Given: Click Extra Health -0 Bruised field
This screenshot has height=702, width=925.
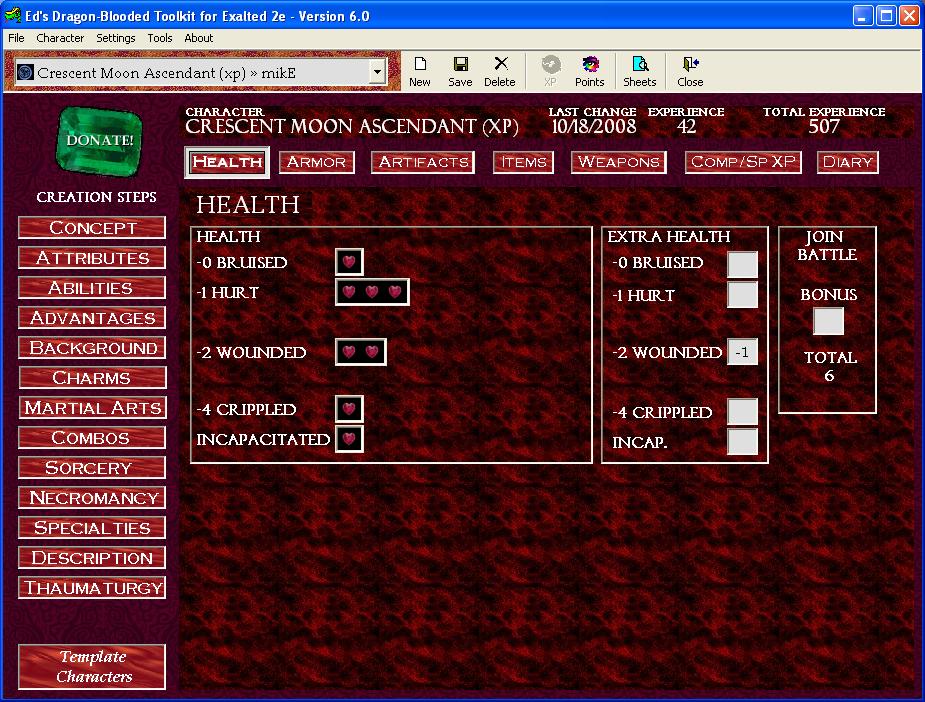Looking at the screenshot, I should pyautogui.click(x=742, y=264).
